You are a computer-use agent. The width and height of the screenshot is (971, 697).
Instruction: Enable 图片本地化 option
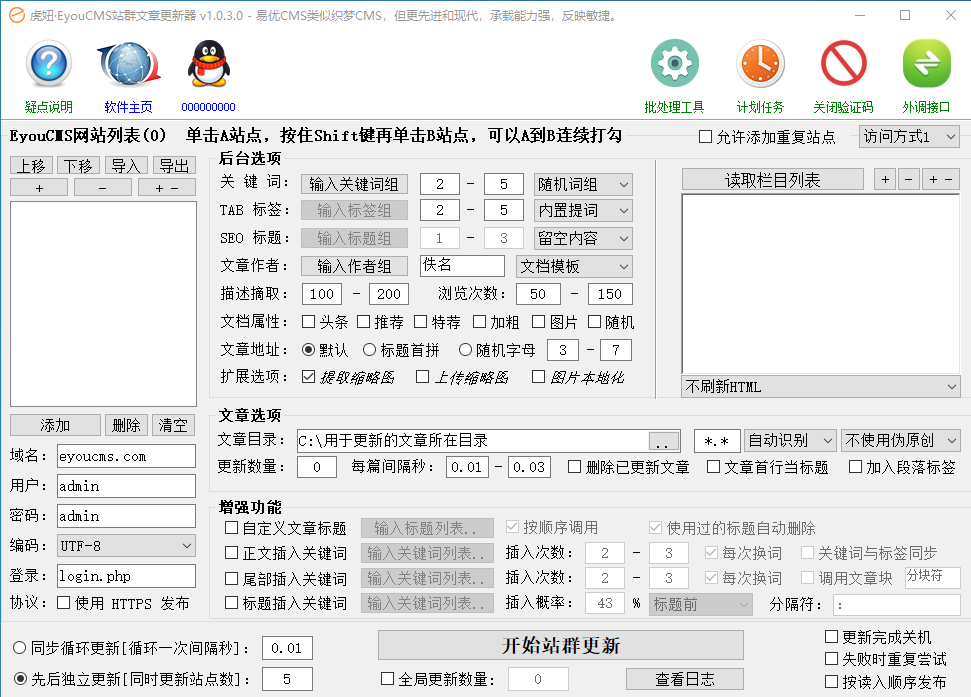538,376
